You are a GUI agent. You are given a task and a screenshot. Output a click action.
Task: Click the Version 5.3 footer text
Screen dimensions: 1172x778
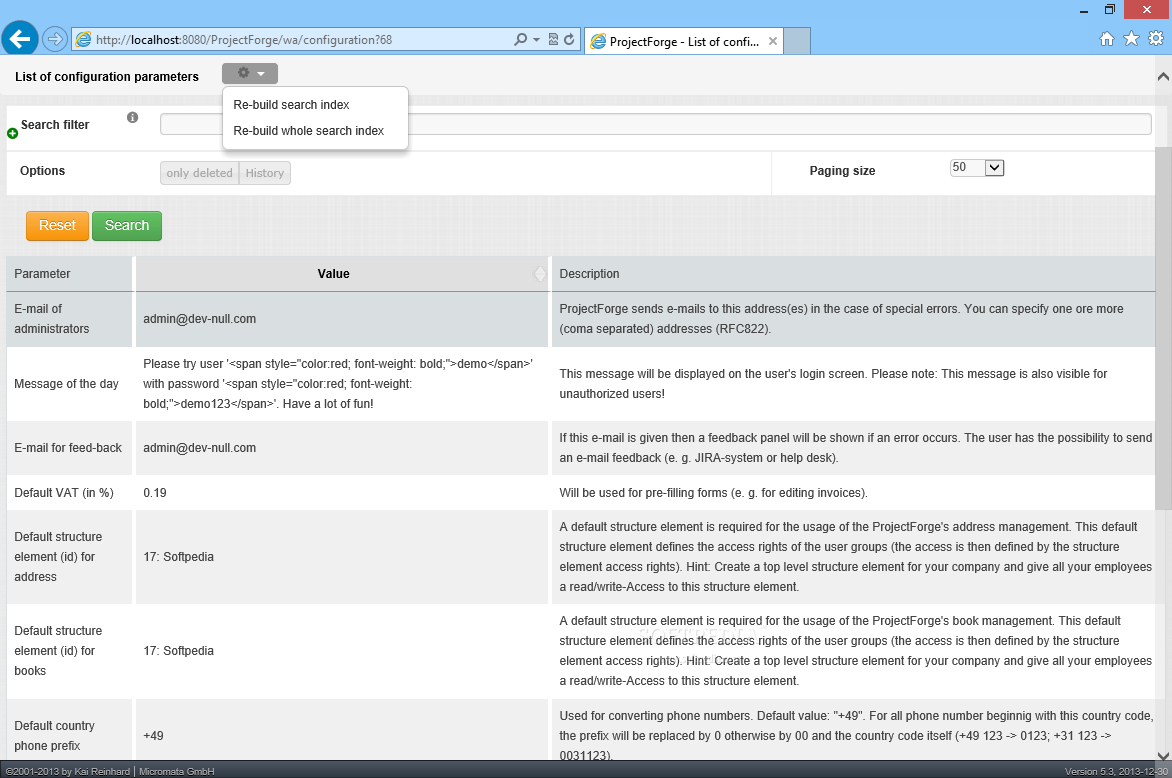point(1116,771)
